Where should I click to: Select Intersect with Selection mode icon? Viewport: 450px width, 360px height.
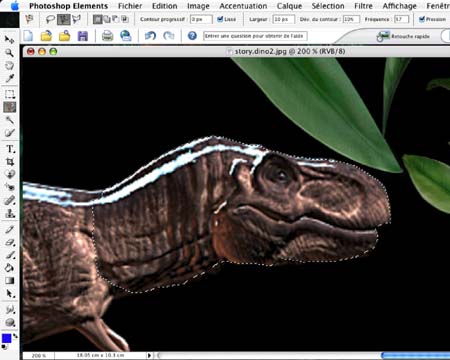[125, 19]
